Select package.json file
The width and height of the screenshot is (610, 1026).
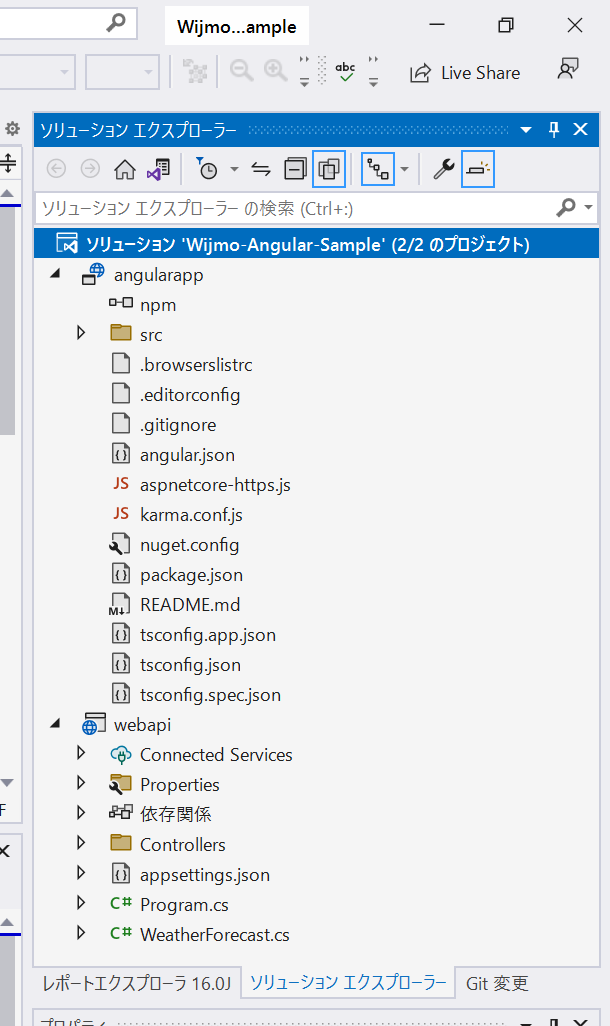(191, 575)
